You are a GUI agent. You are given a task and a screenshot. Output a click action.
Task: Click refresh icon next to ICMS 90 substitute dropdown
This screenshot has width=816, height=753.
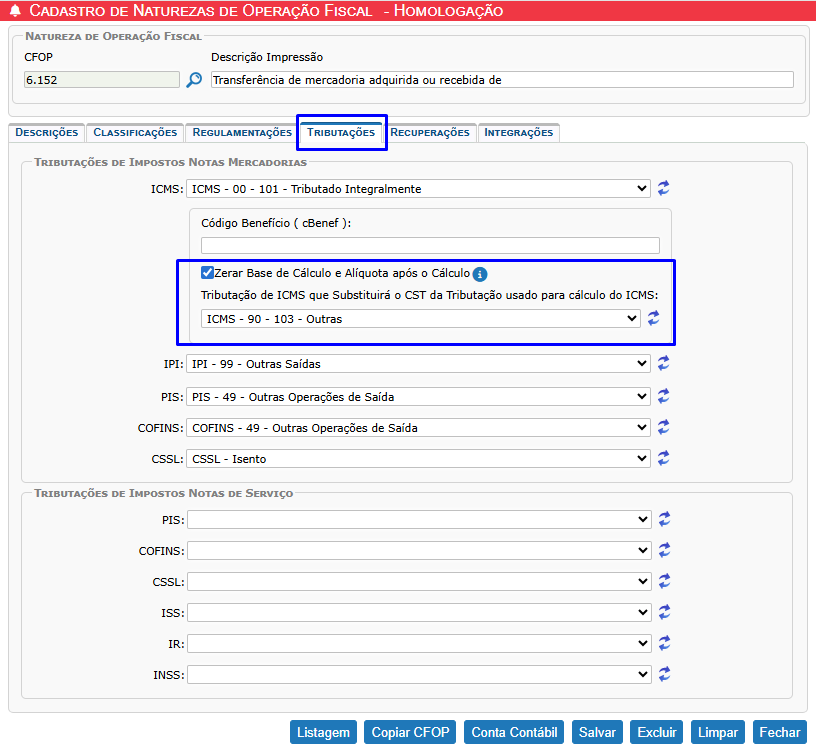pyautogui.click(x=654, y=318)
